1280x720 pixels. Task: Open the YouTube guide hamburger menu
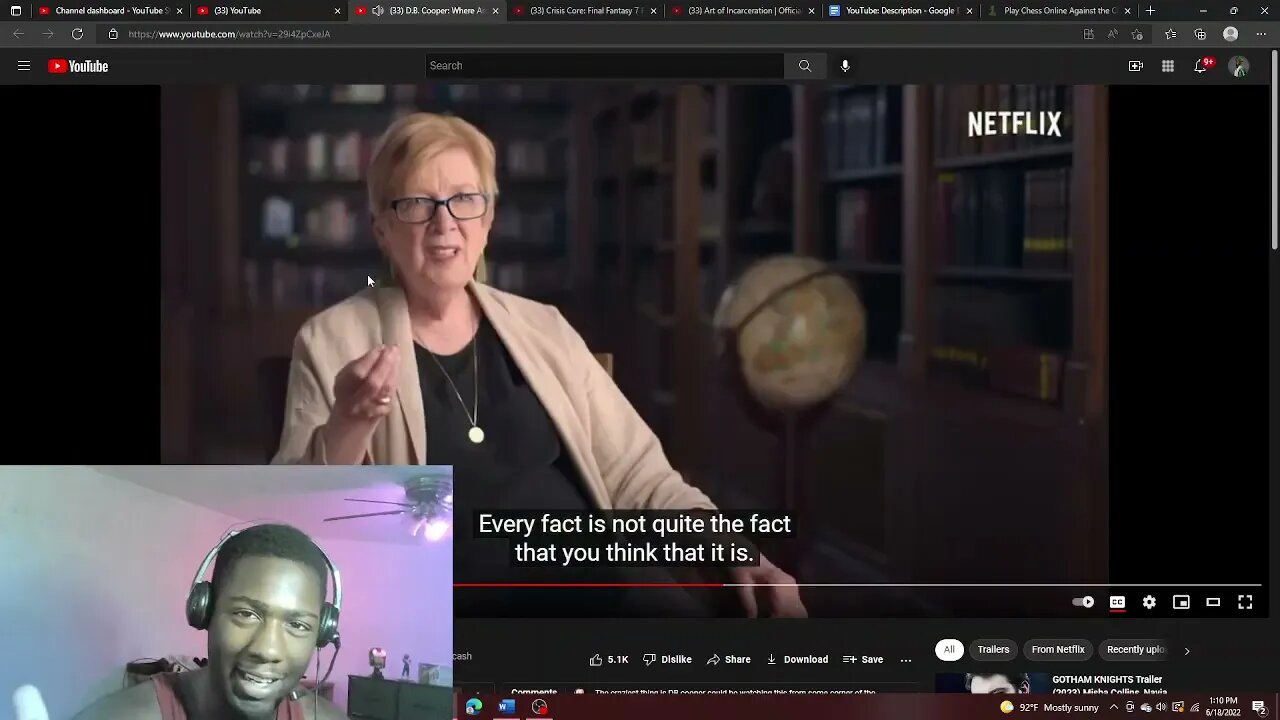24,66
